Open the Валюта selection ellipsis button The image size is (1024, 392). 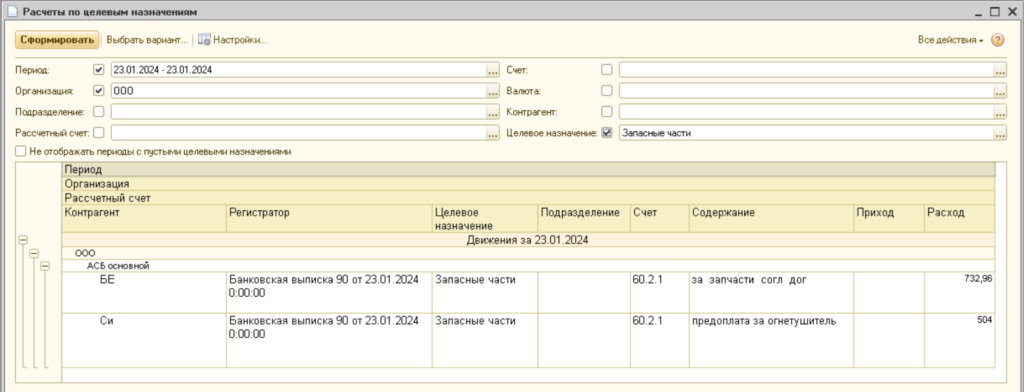[x=1000, y=91]
